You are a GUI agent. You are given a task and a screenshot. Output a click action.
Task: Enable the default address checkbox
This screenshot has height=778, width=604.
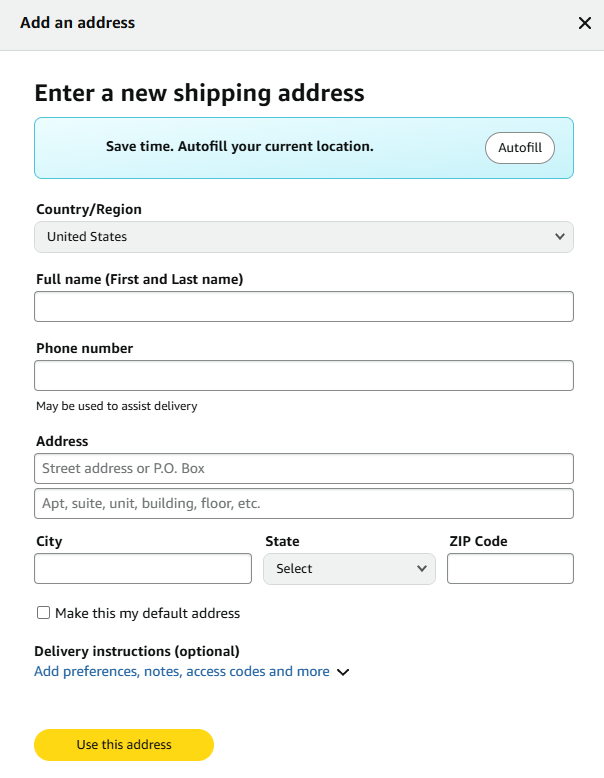[x=43, y=613]
